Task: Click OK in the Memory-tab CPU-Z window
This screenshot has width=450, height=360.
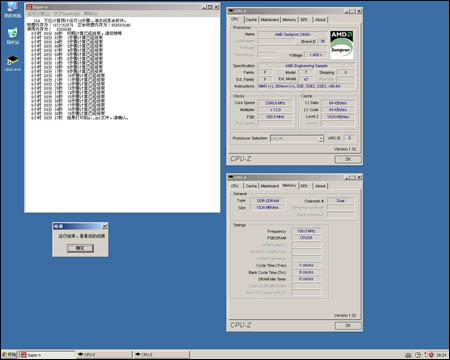Action: 348,325
